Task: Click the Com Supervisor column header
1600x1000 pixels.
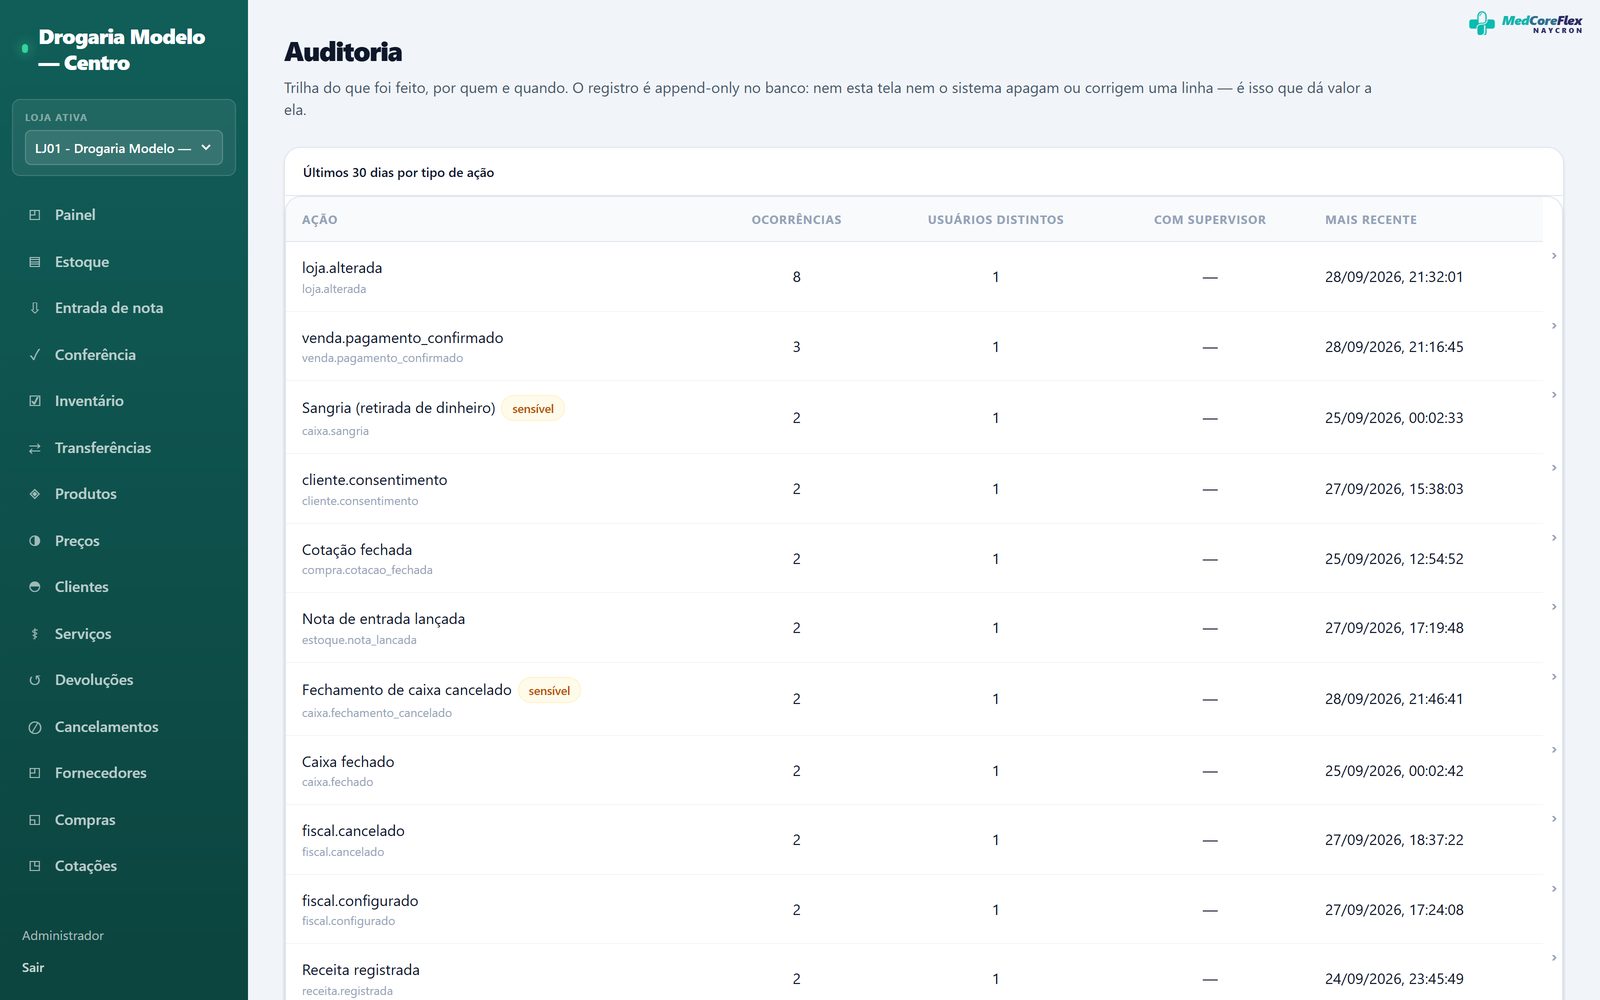Action: pyautogui.click(x=1210, y=220)
